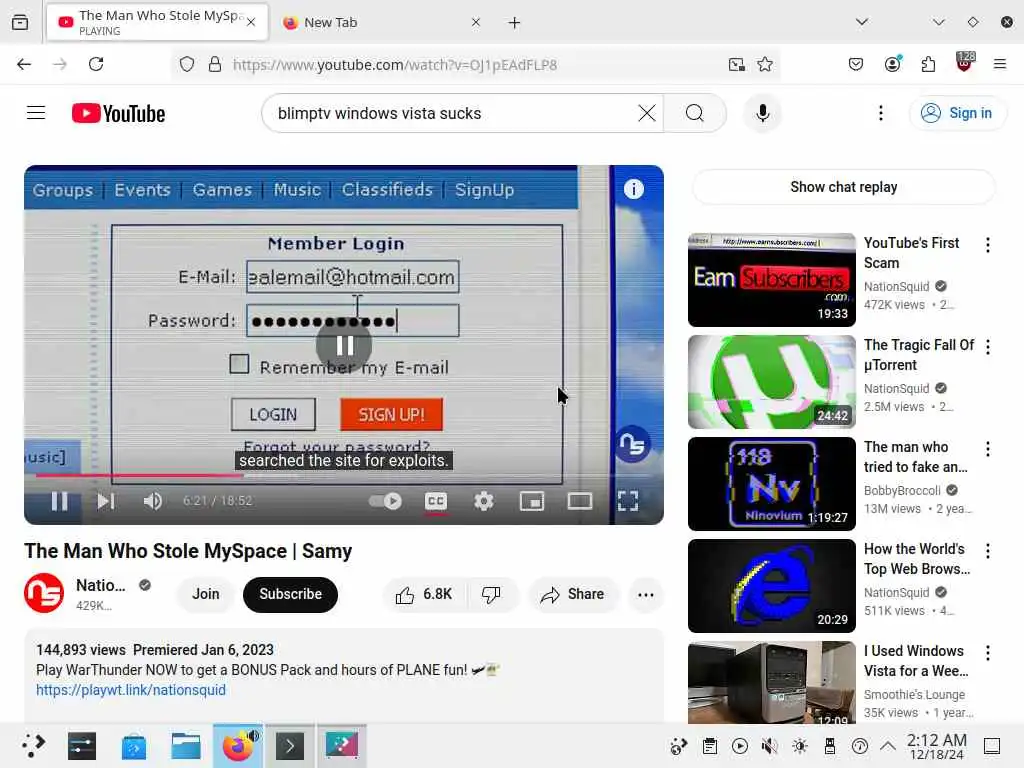Unmute audio from system tray volume icon
The width and height of the screenshot is (1024, 768).
click(x=769, y=746)
